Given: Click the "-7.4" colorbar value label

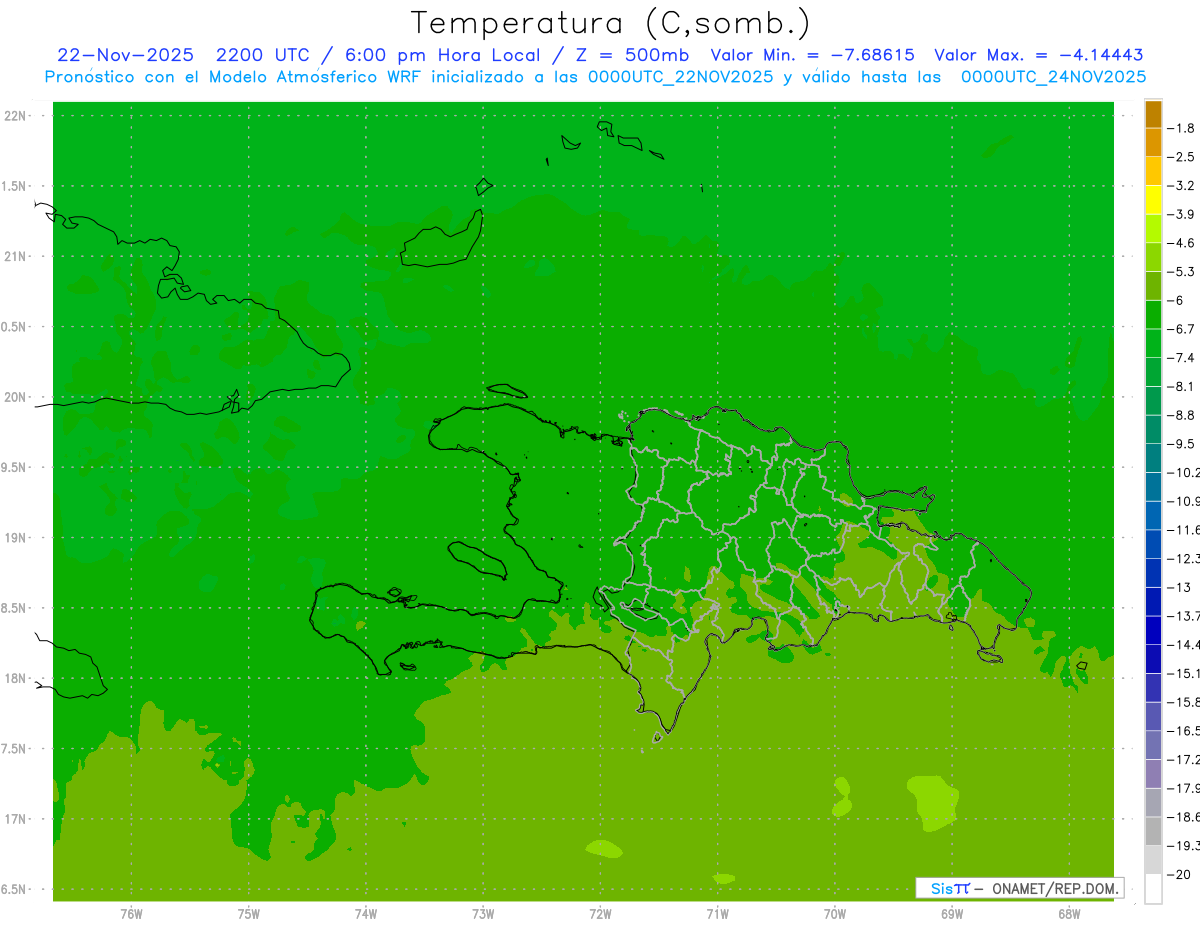Looking at the screenshot, I should click(1183, 358).
